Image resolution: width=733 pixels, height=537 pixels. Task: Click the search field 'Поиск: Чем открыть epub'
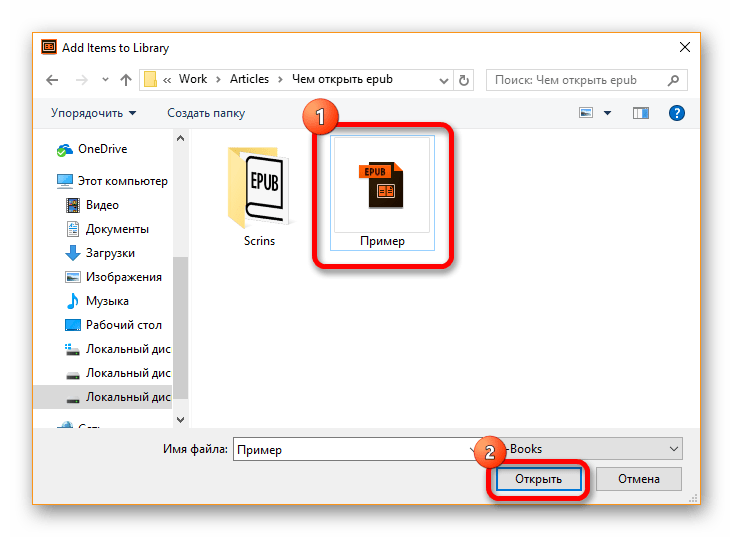point(587,80)
